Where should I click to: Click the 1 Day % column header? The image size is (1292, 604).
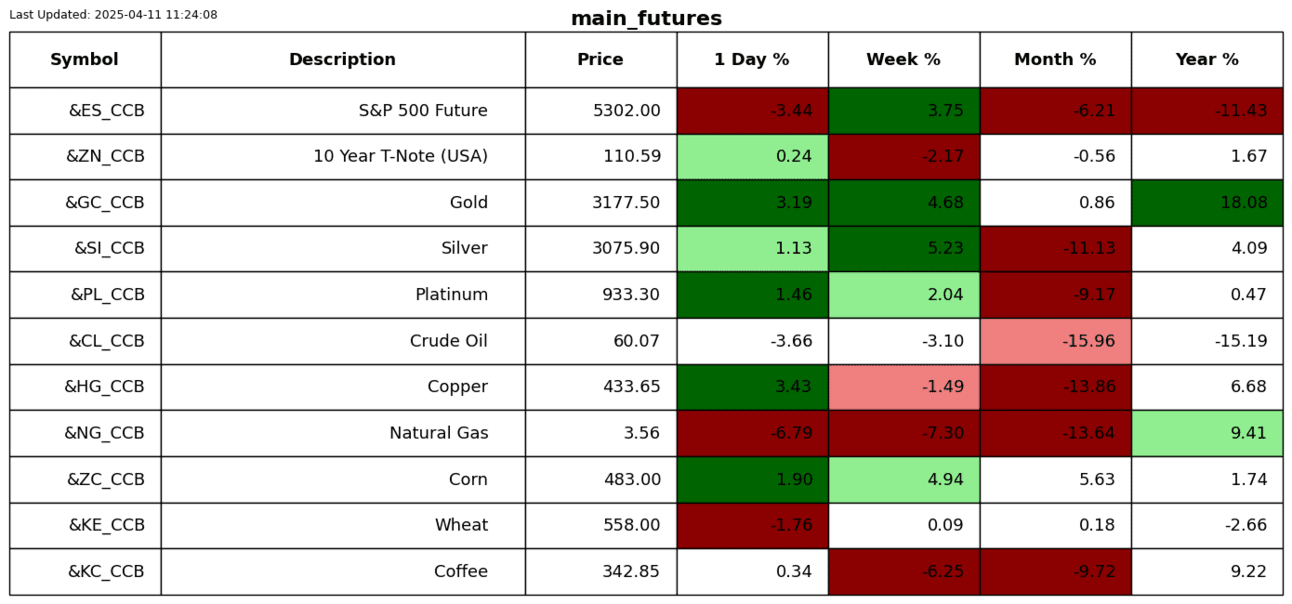click(x=752, y=60)
